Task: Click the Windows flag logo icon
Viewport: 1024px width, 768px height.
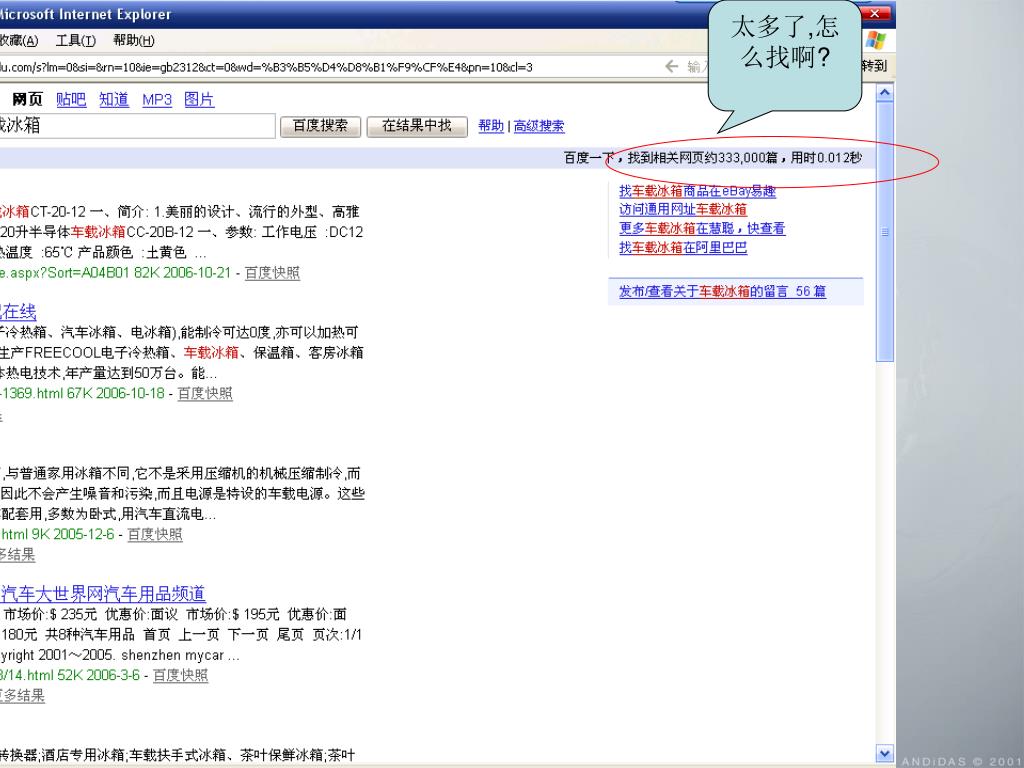Action: (x=876, y=40)
